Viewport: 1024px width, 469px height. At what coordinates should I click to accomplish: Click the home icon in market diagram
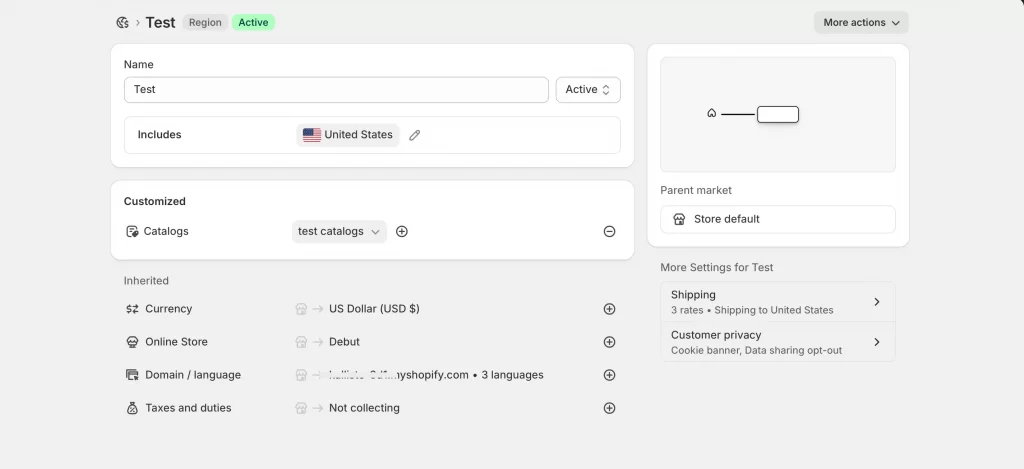pos(712,114)
